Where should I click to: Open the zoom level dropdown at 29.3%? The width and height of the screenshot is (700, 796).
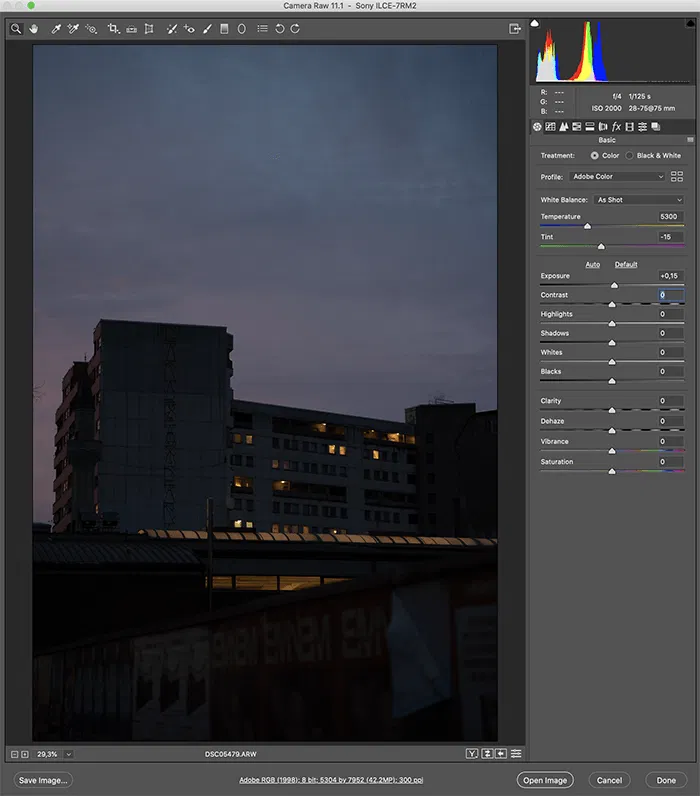tap(68, 753)
